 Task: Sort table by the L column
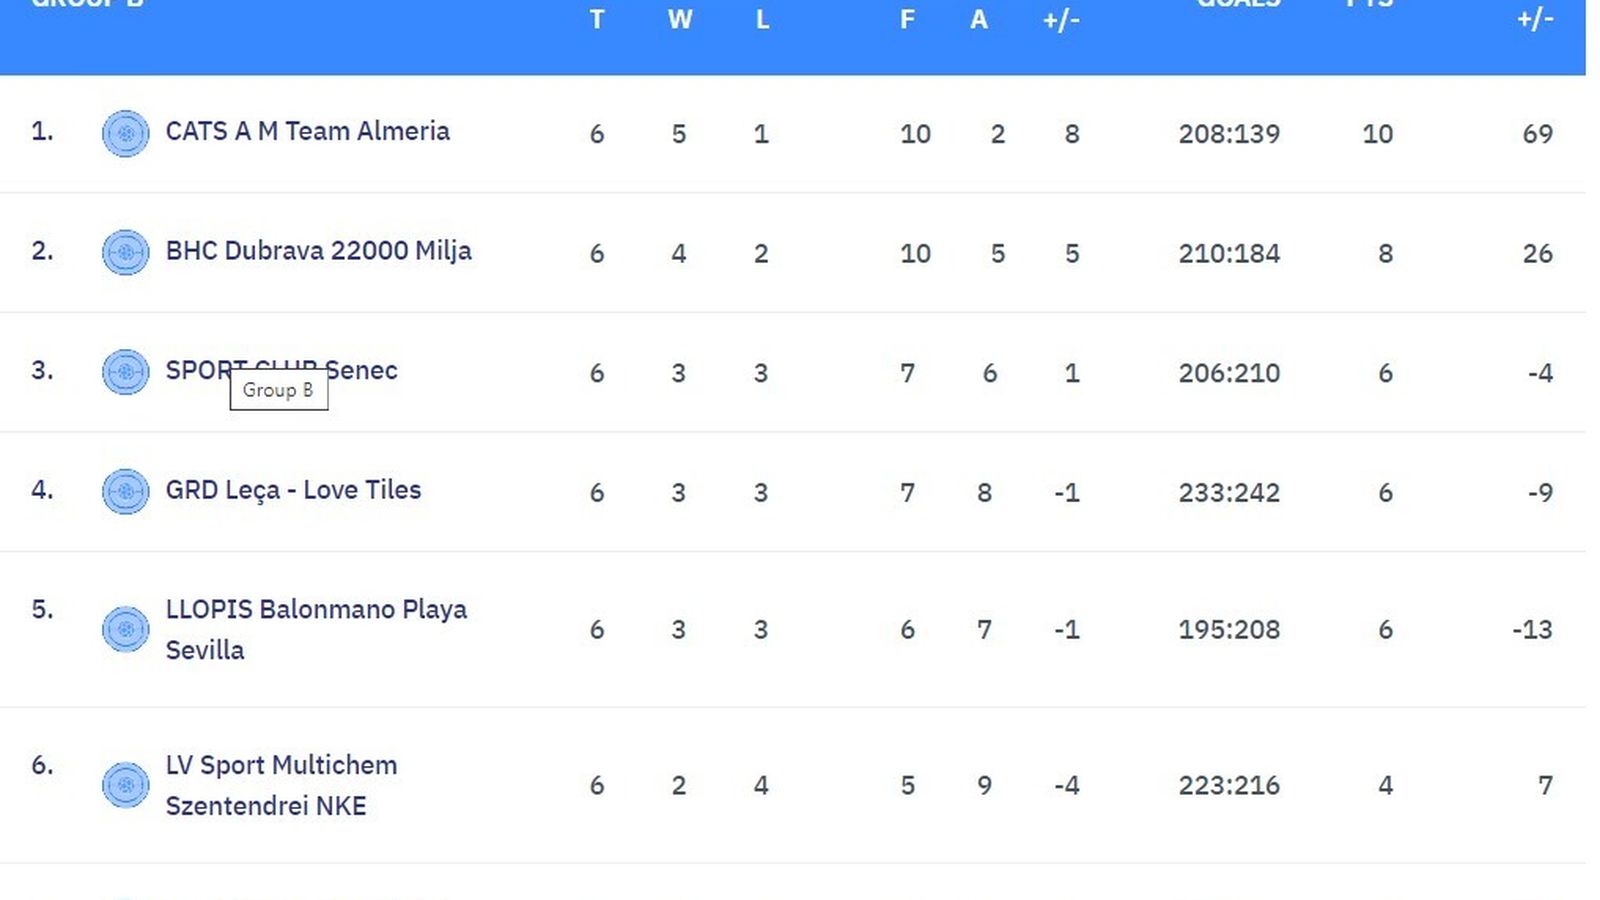pyautogui.click(x=761, y=20)
